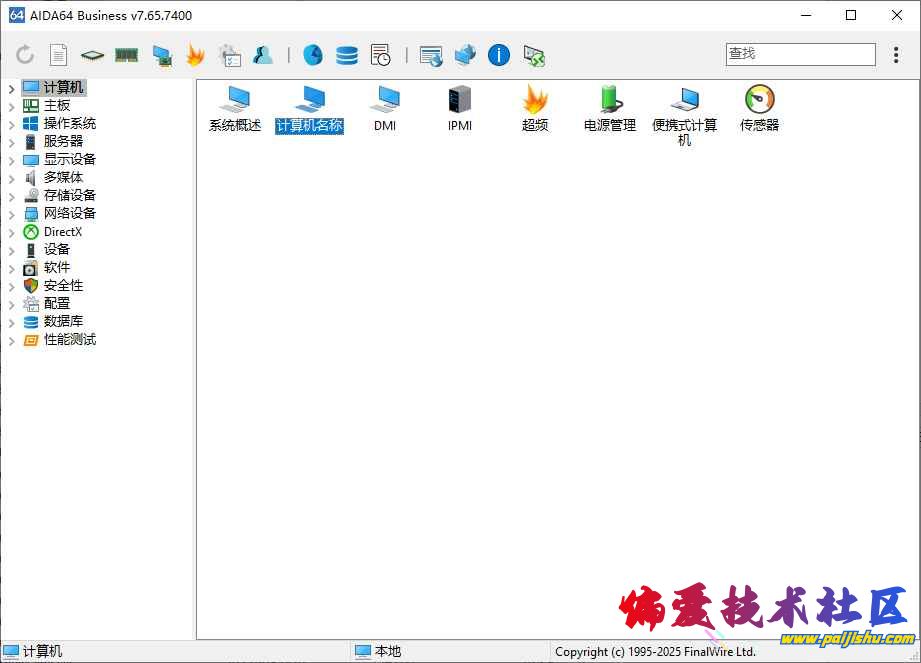Click the 查找 search input field
921x663 pixels.
pyautogui.click(x=800, y=54)
